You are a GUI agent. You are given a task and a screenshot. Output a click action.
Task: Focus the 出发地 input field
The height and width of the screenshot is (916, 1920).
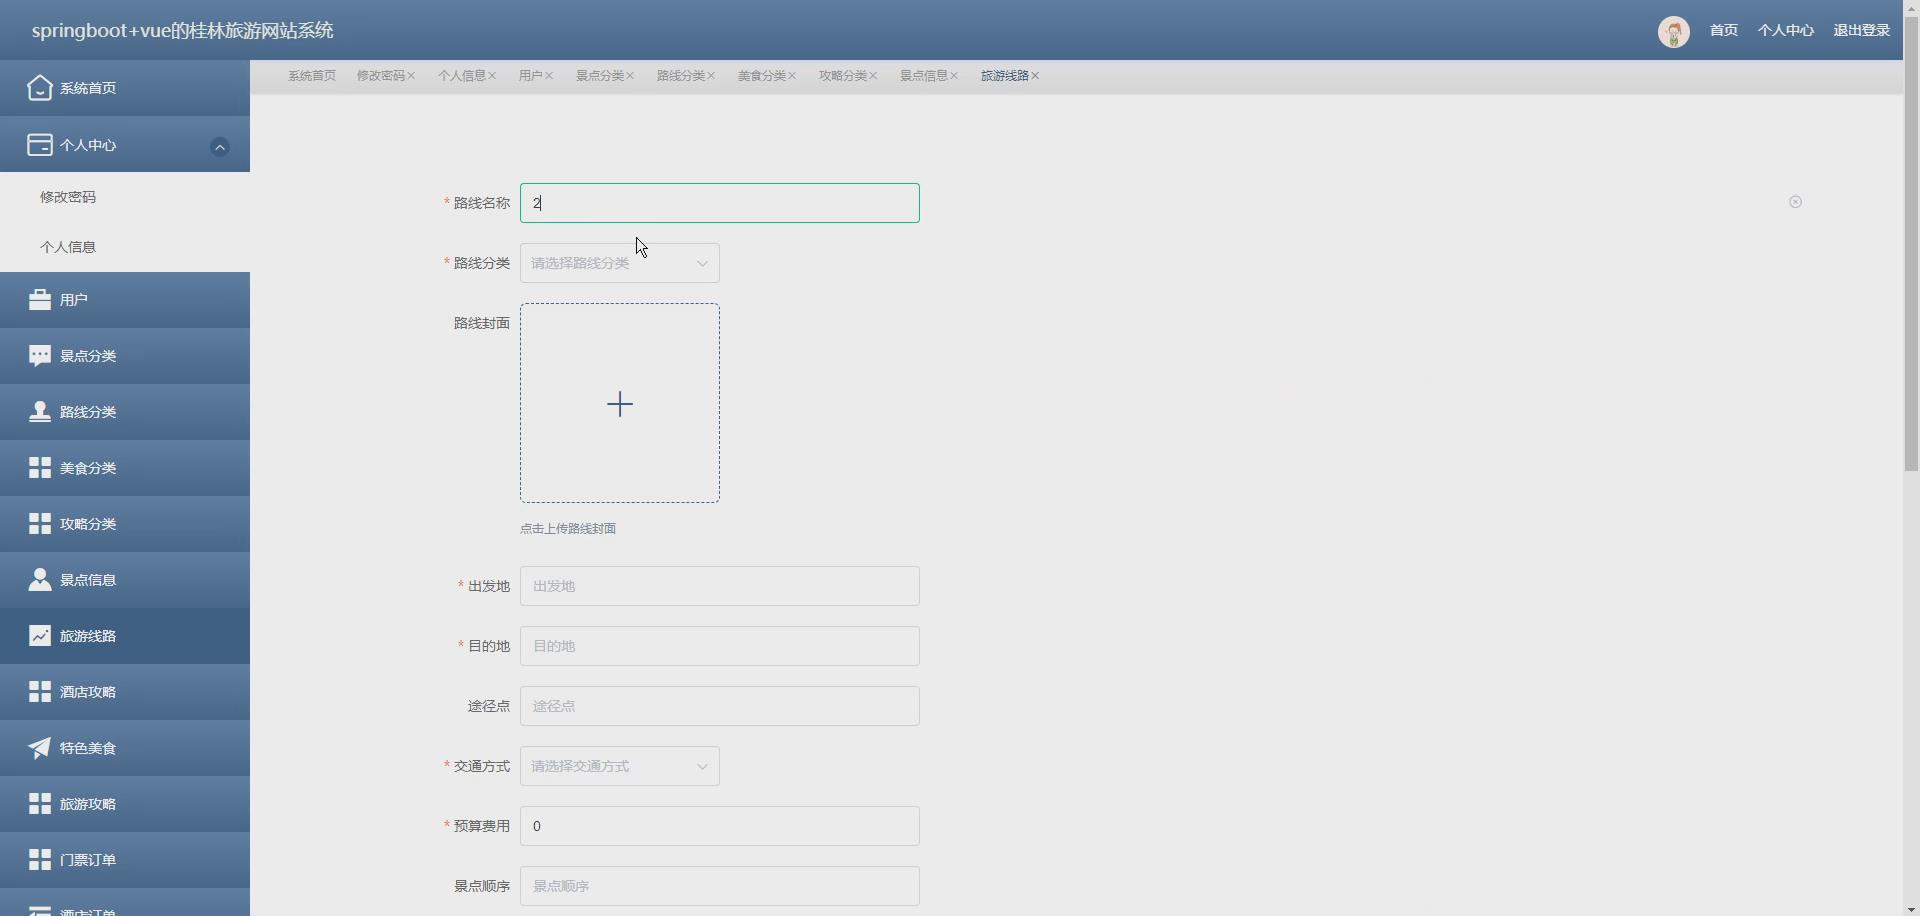pyautogui.click(x=720, y=586)
